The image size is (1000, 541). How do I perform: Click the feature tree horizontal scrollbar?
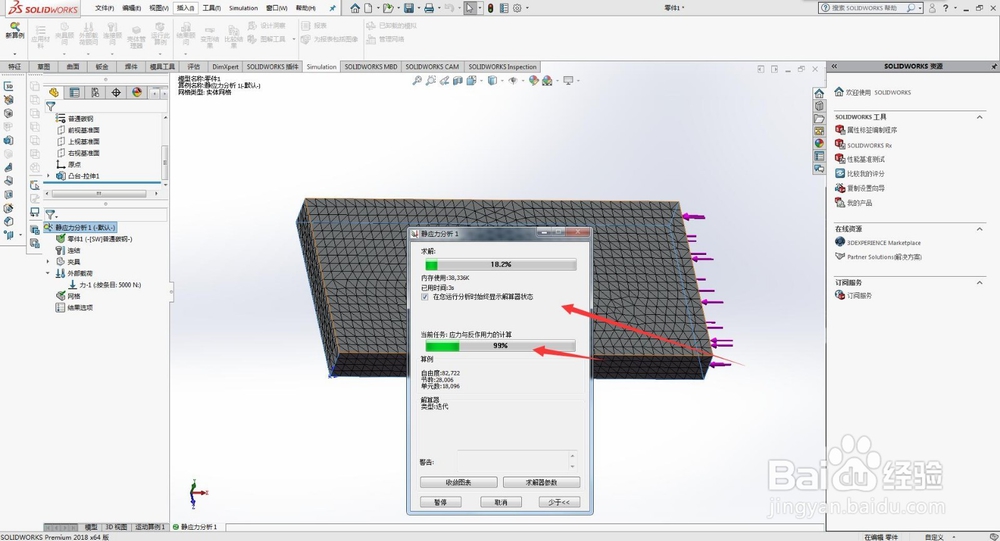(x=99, y=193)
